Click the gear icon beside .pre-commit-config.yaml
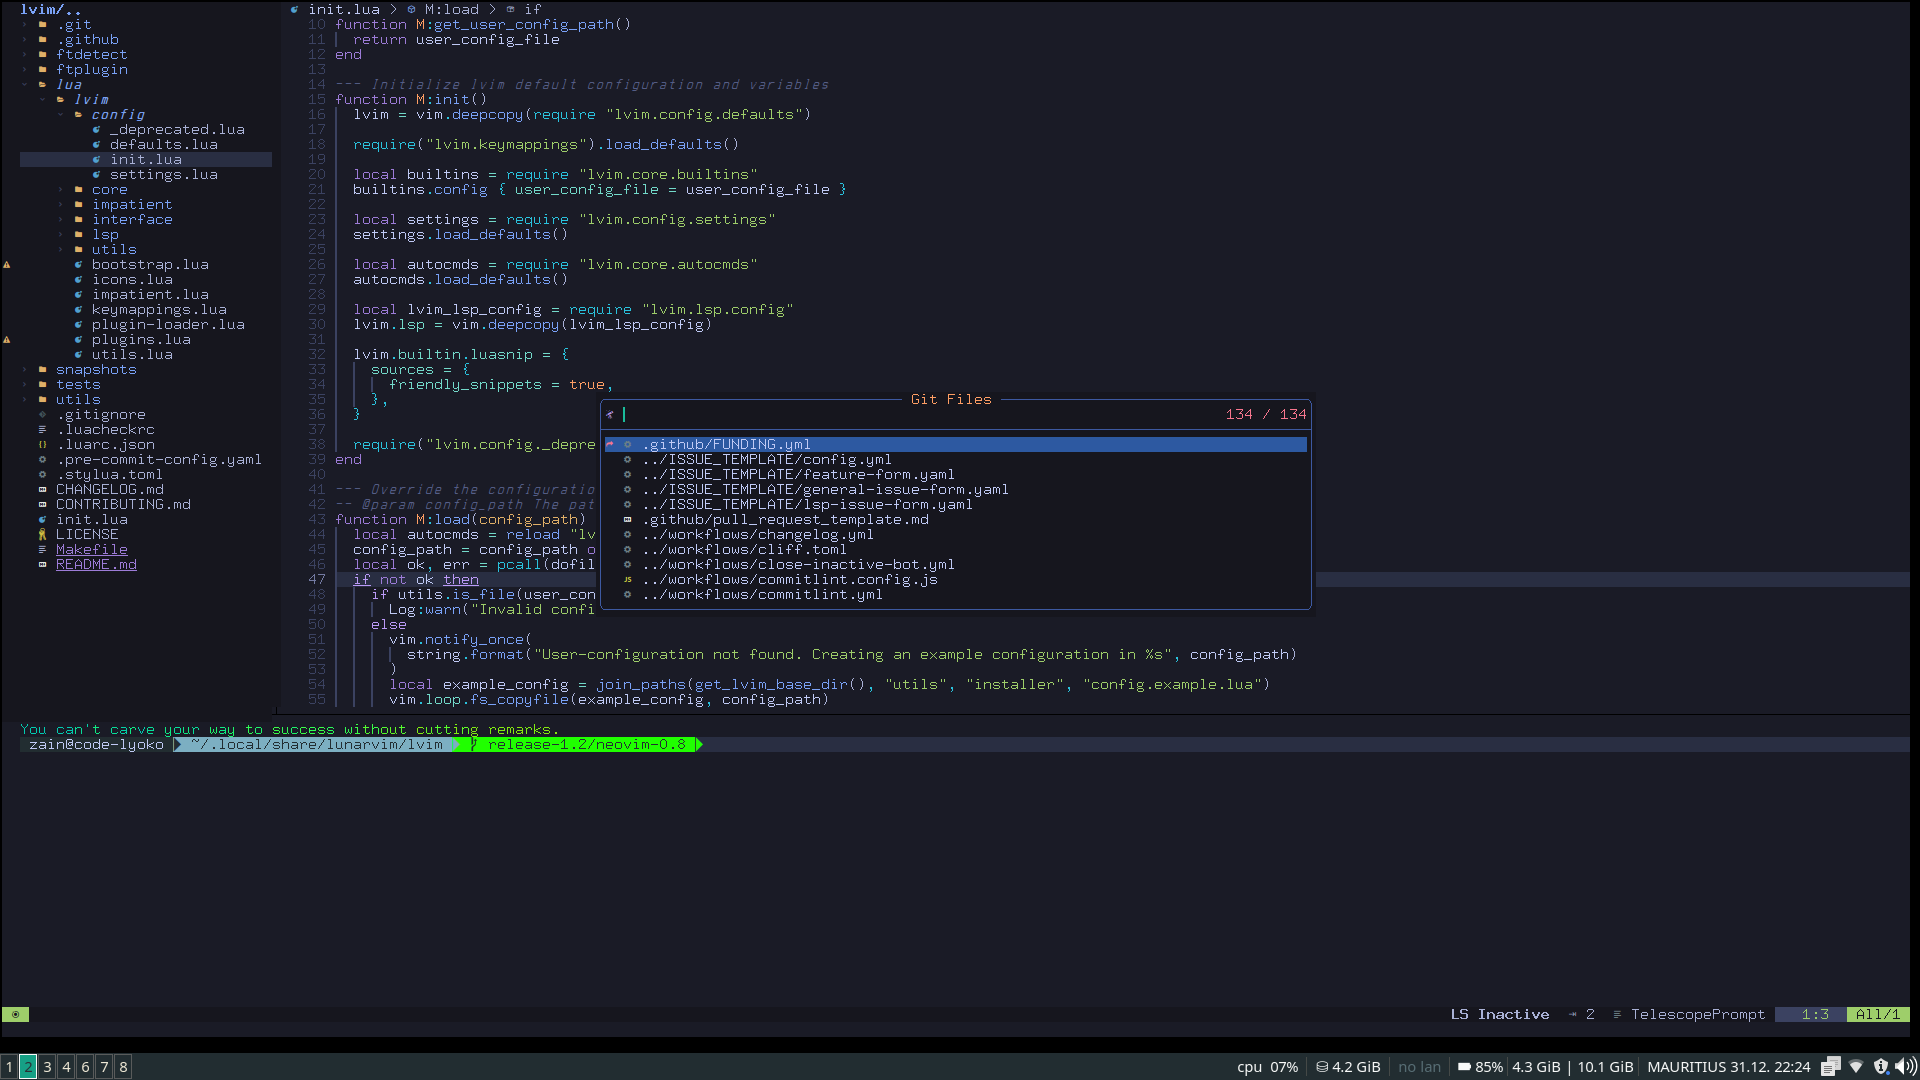Screen dimensions: 1920x1080 click(42, 460)
